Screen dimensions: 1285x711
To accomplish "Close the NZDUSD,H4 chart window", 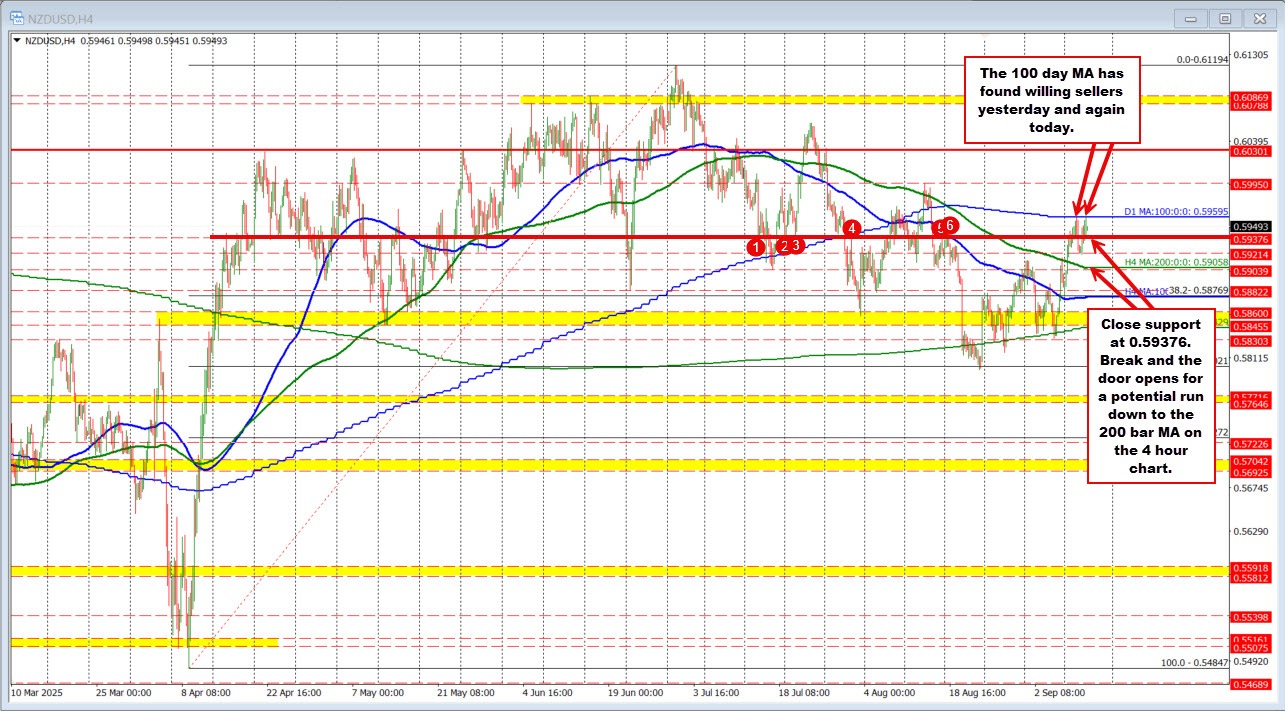I will [x=1259, y=18].
